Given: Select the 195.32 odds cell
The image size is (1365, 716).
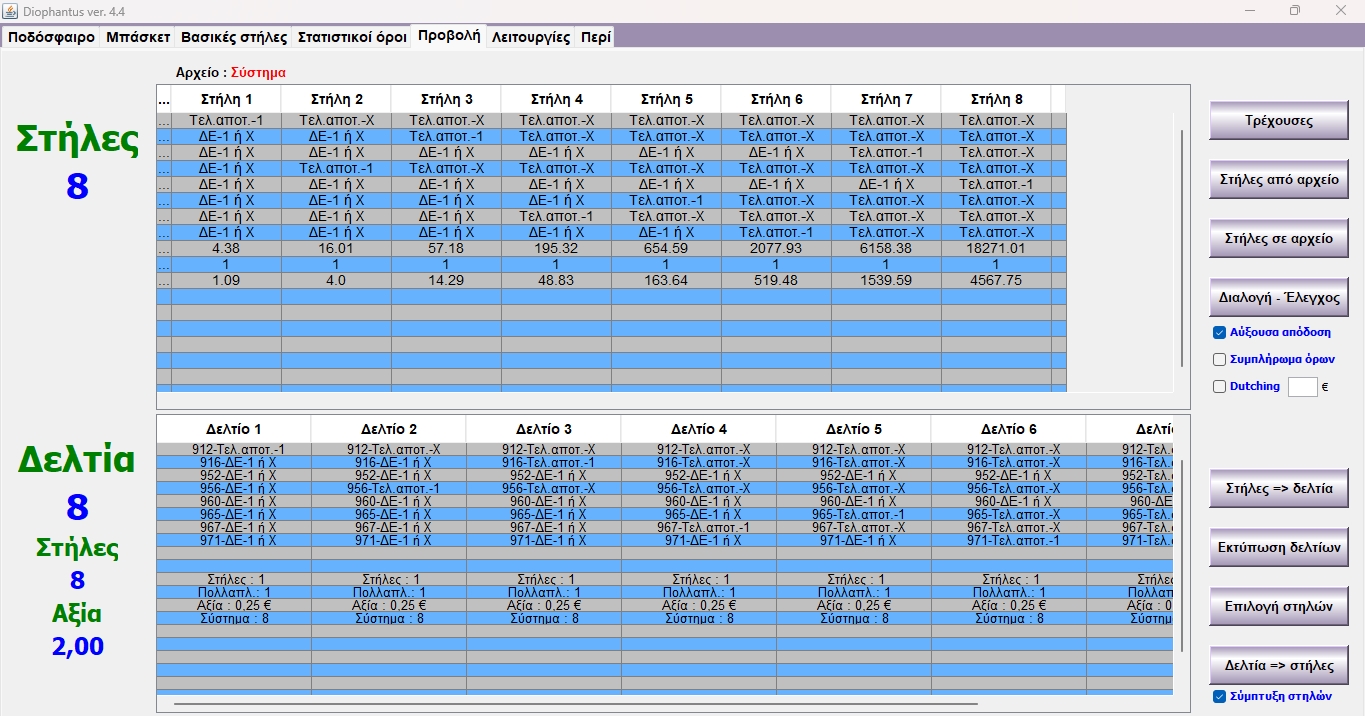Looking at the screenshot, I should pos(556,248).
